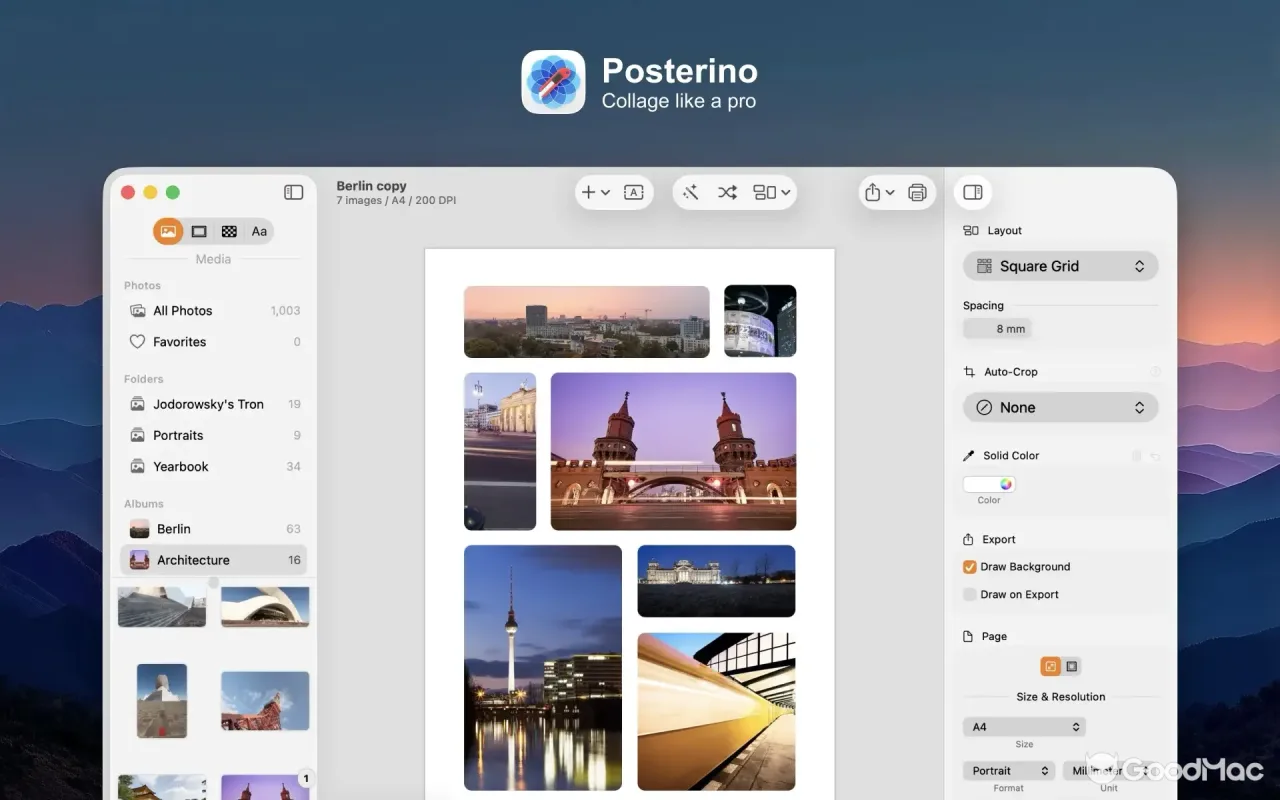Click the Auto-Crop info icon
This screenshot has height=800, width=1280.
(1156, 372)
